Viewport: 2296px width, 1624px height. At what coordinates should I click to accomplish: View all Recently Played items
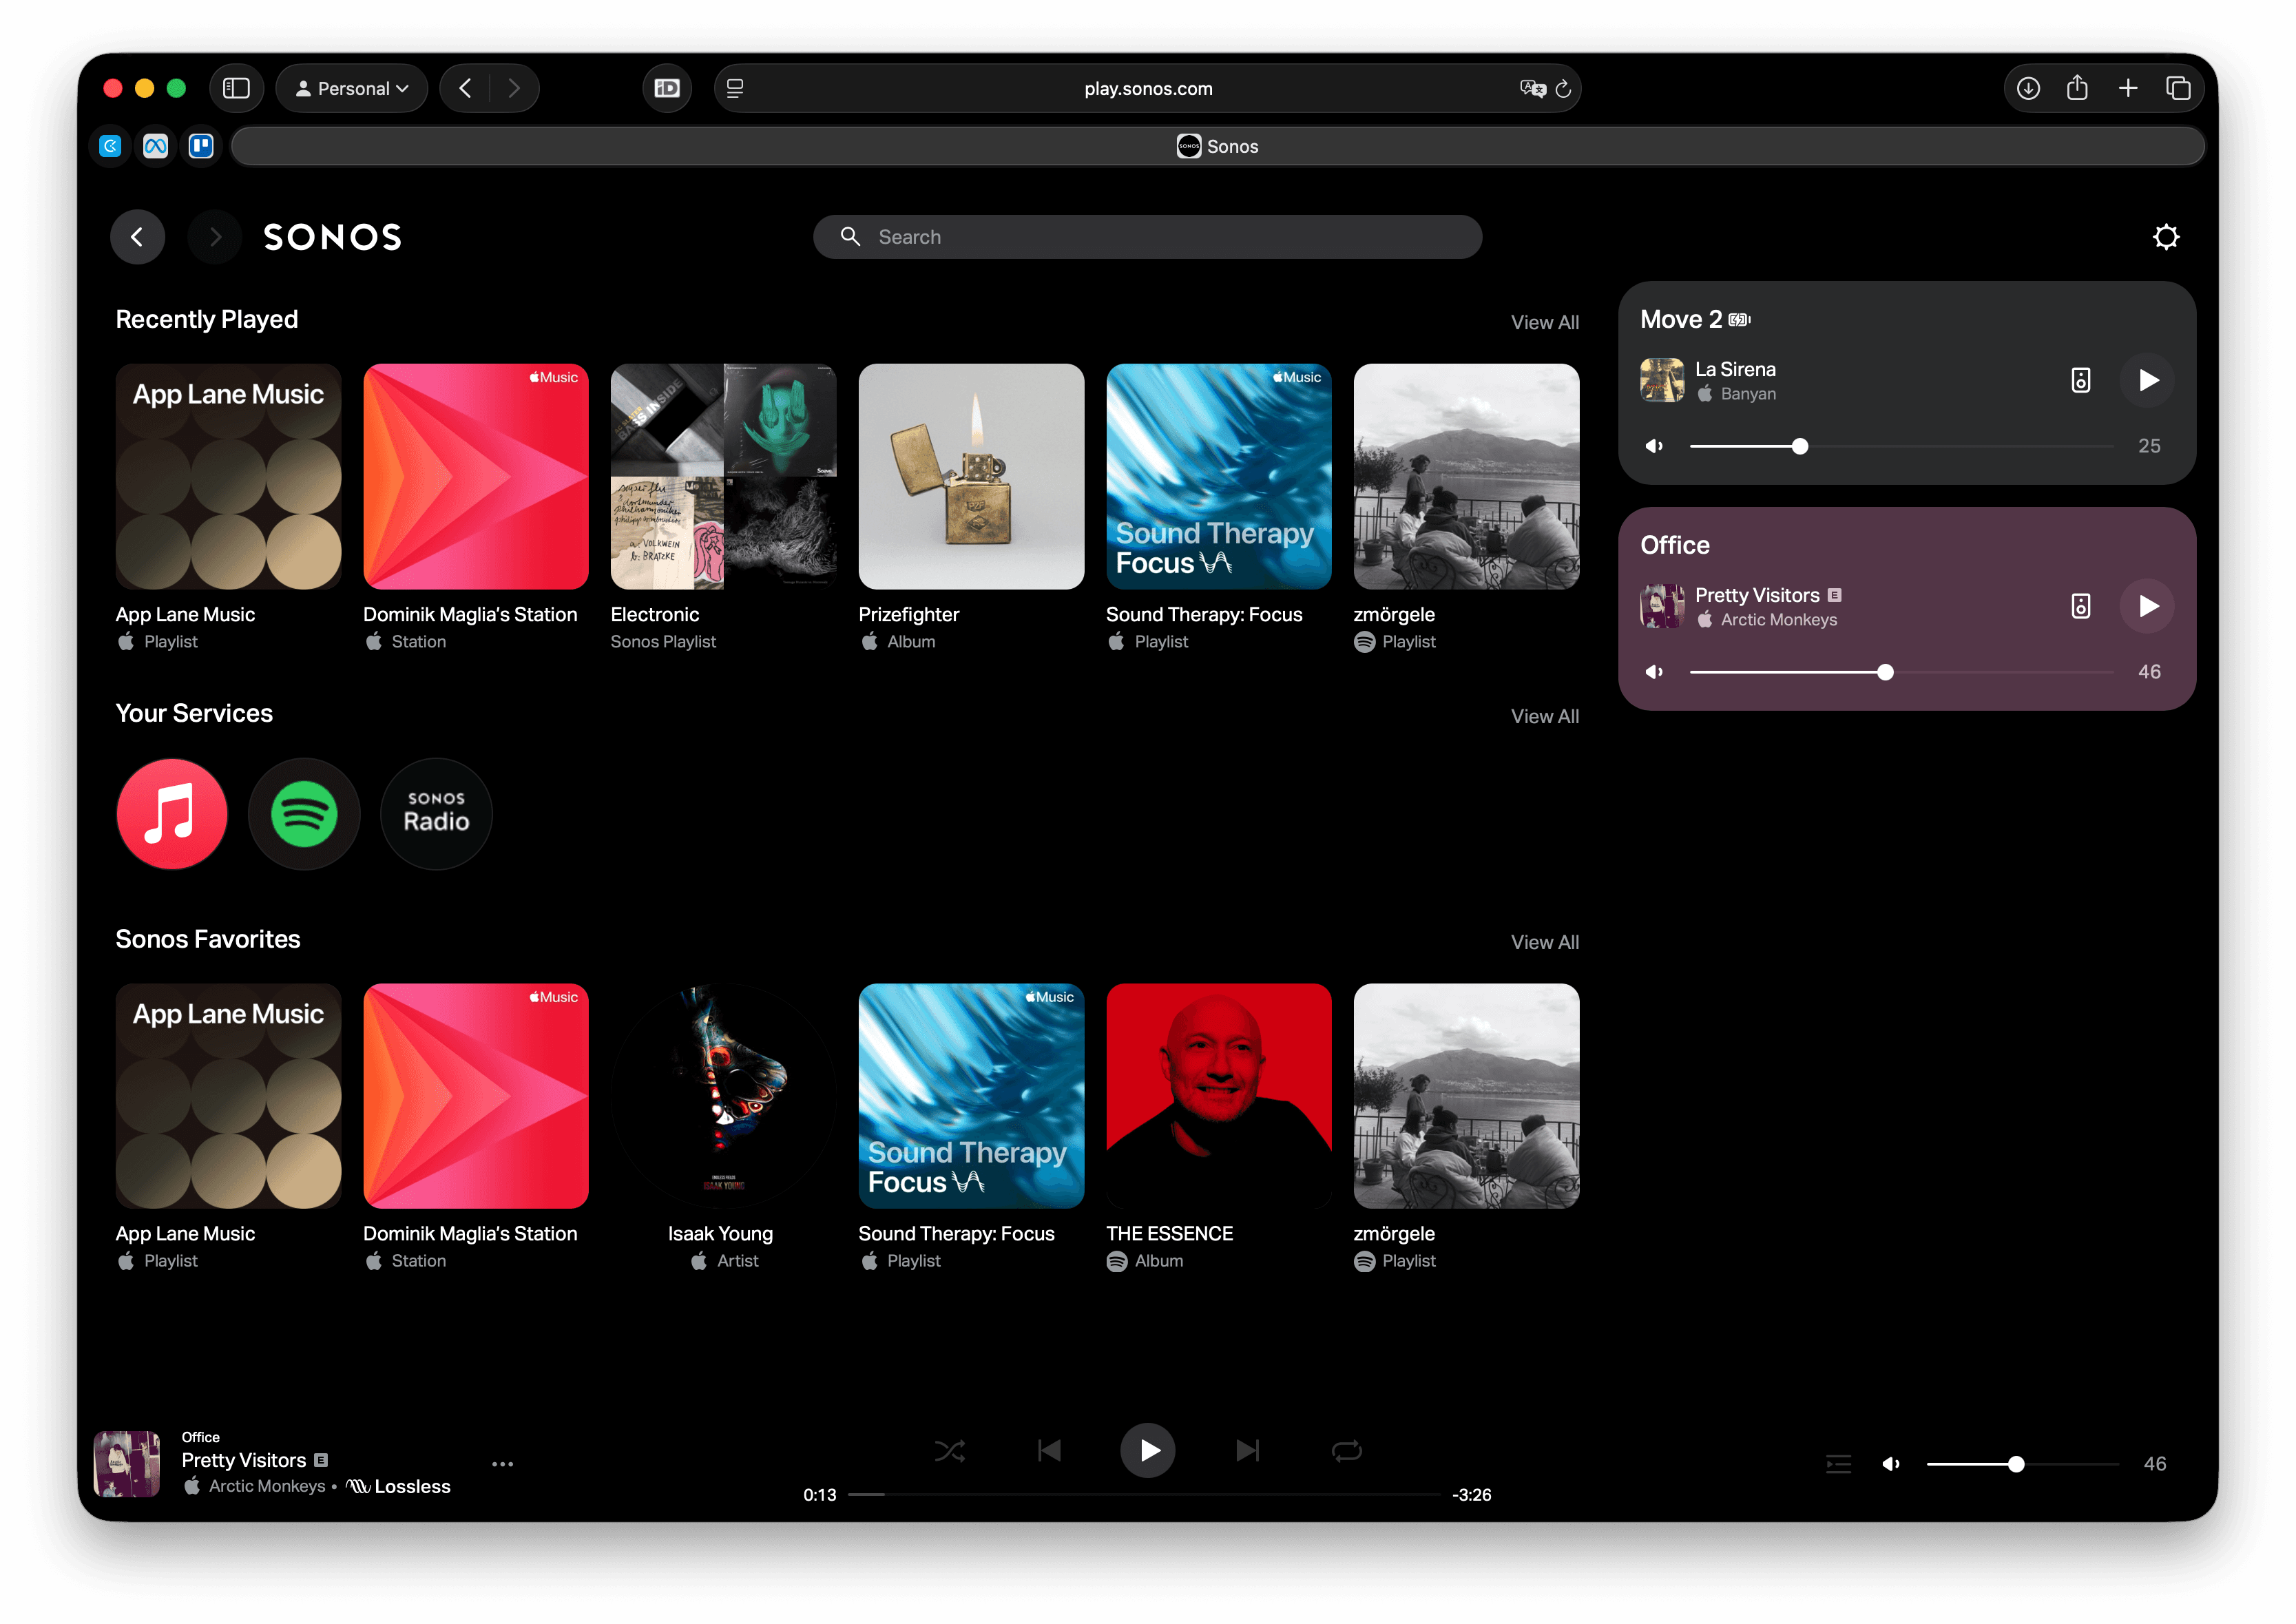(1544, 323)
